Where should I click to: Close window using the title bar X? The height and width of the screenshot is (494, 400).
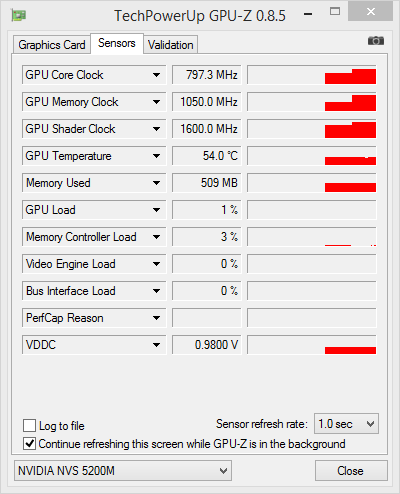coord(370,12)
